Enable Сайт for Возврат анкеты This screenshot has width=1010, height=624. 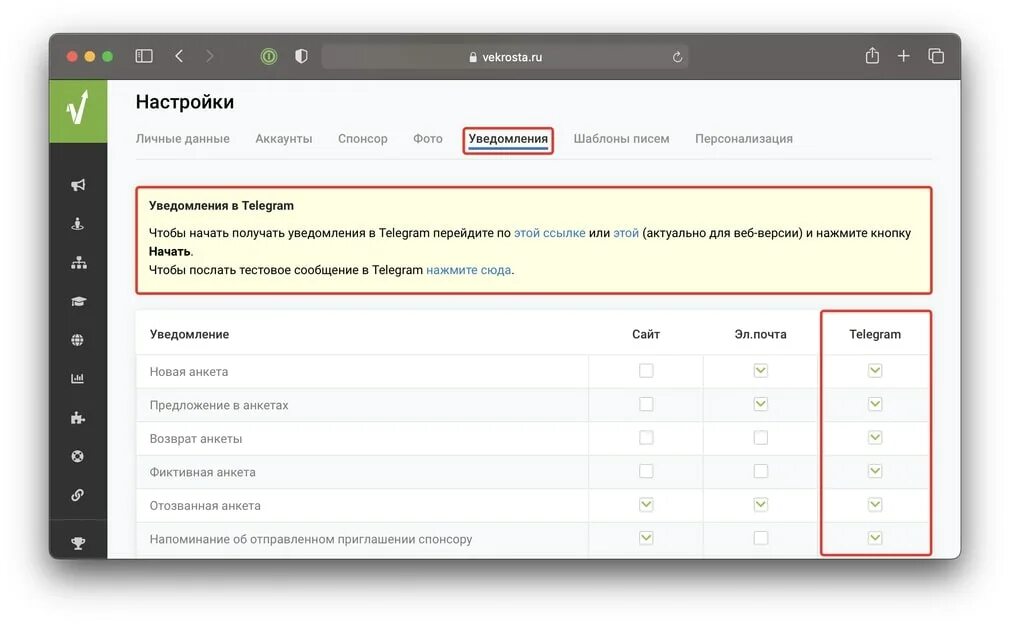point(646,437)
